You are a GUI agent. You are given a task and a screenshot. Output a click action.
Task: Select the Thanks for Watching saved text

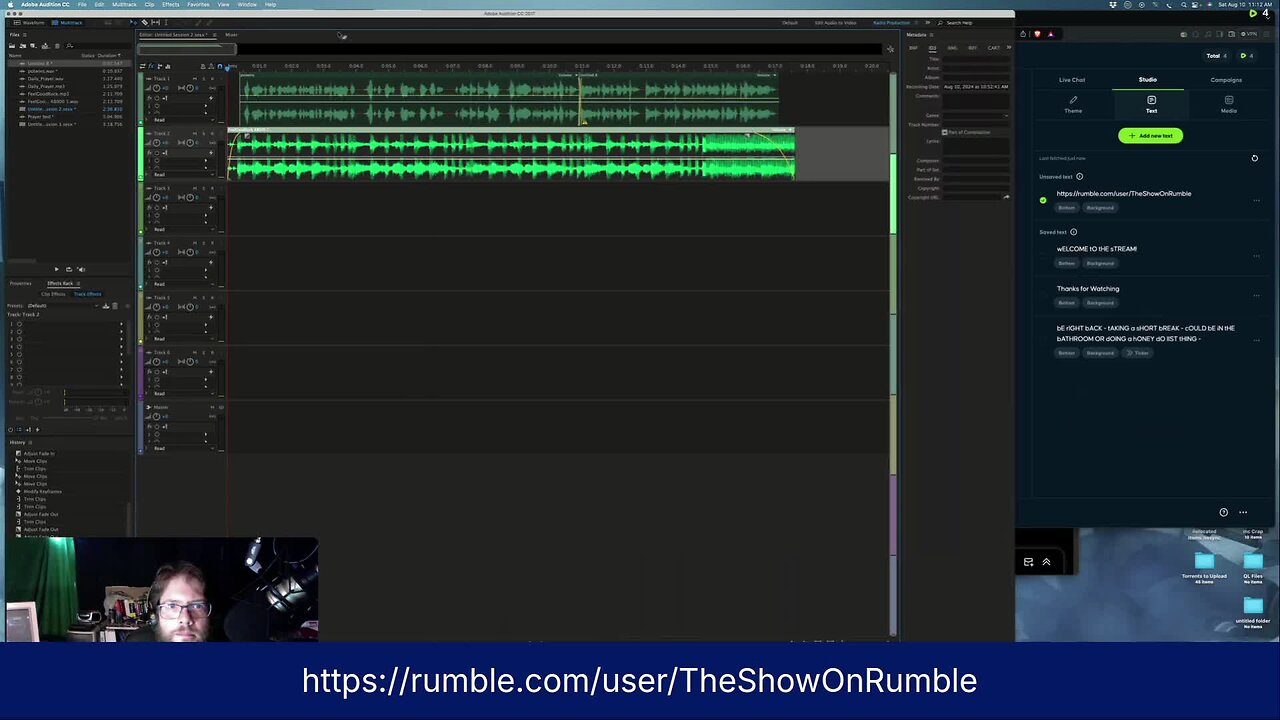click(x=1088, y=288)
